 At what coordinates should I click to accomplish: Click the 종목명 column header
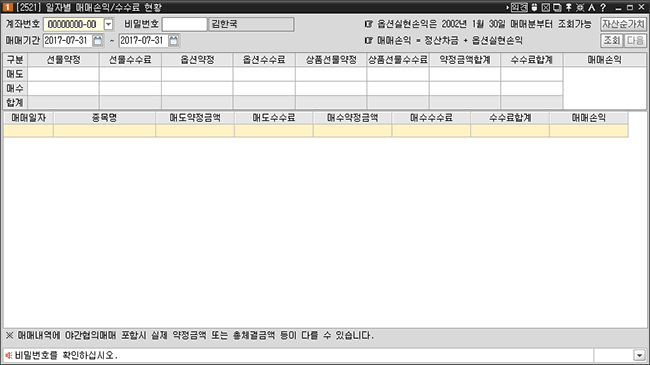point(104,118)
